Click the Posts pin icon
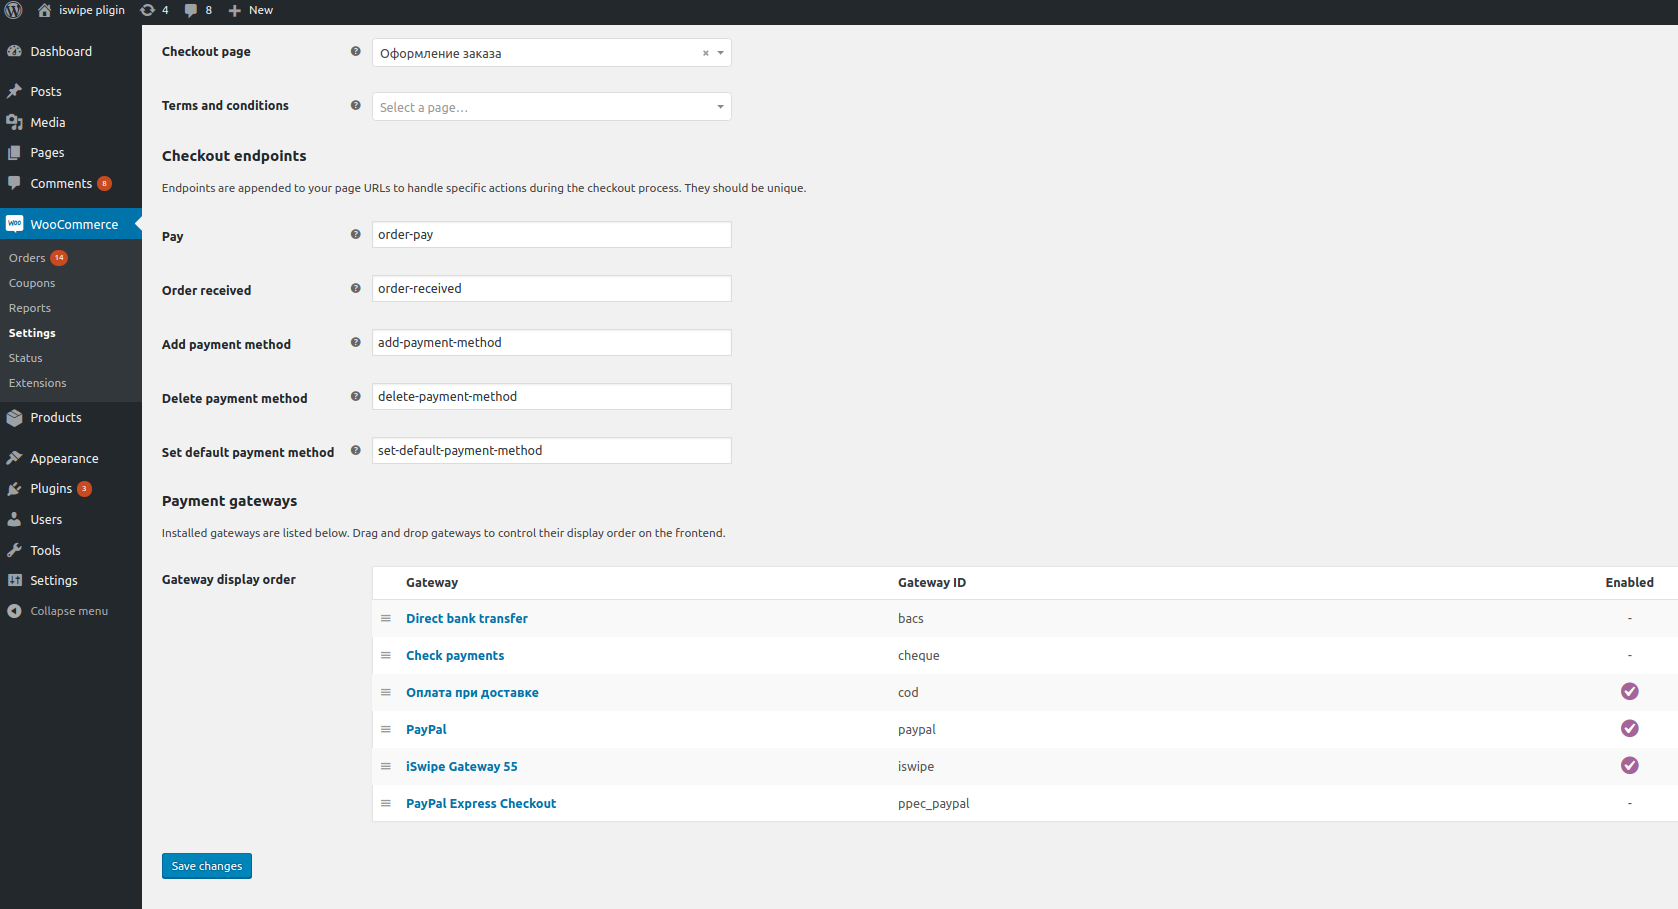 [x=14, y=91]
